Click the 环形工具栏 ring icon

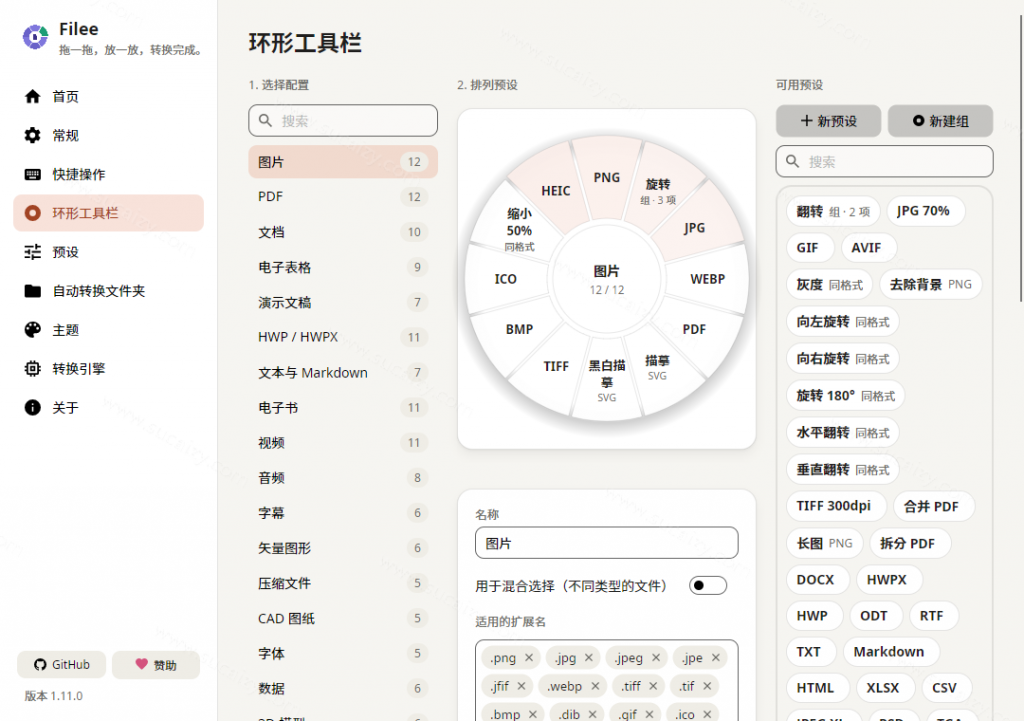click(33, 213)
